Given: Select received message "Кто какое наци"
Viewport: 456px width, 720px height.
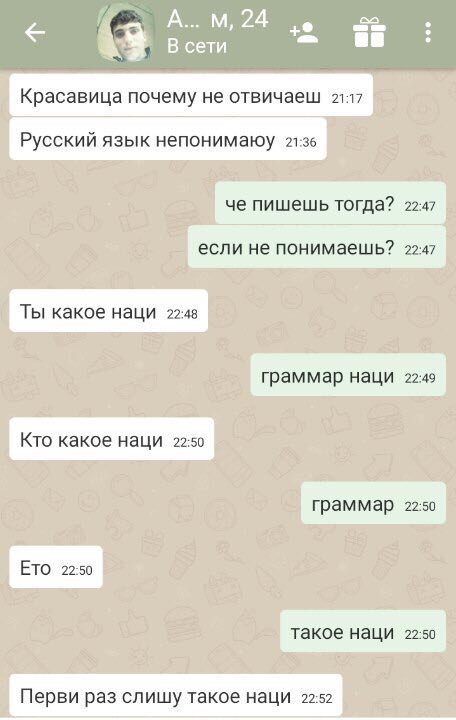Looking at the screenshot, I should pos(112,439).
